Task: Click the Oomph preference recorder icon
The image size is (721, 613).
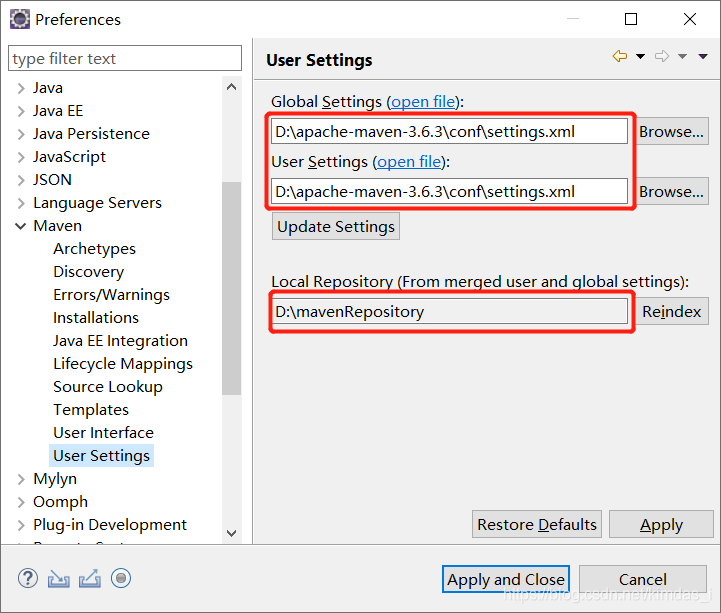Action: pos(121,579)
